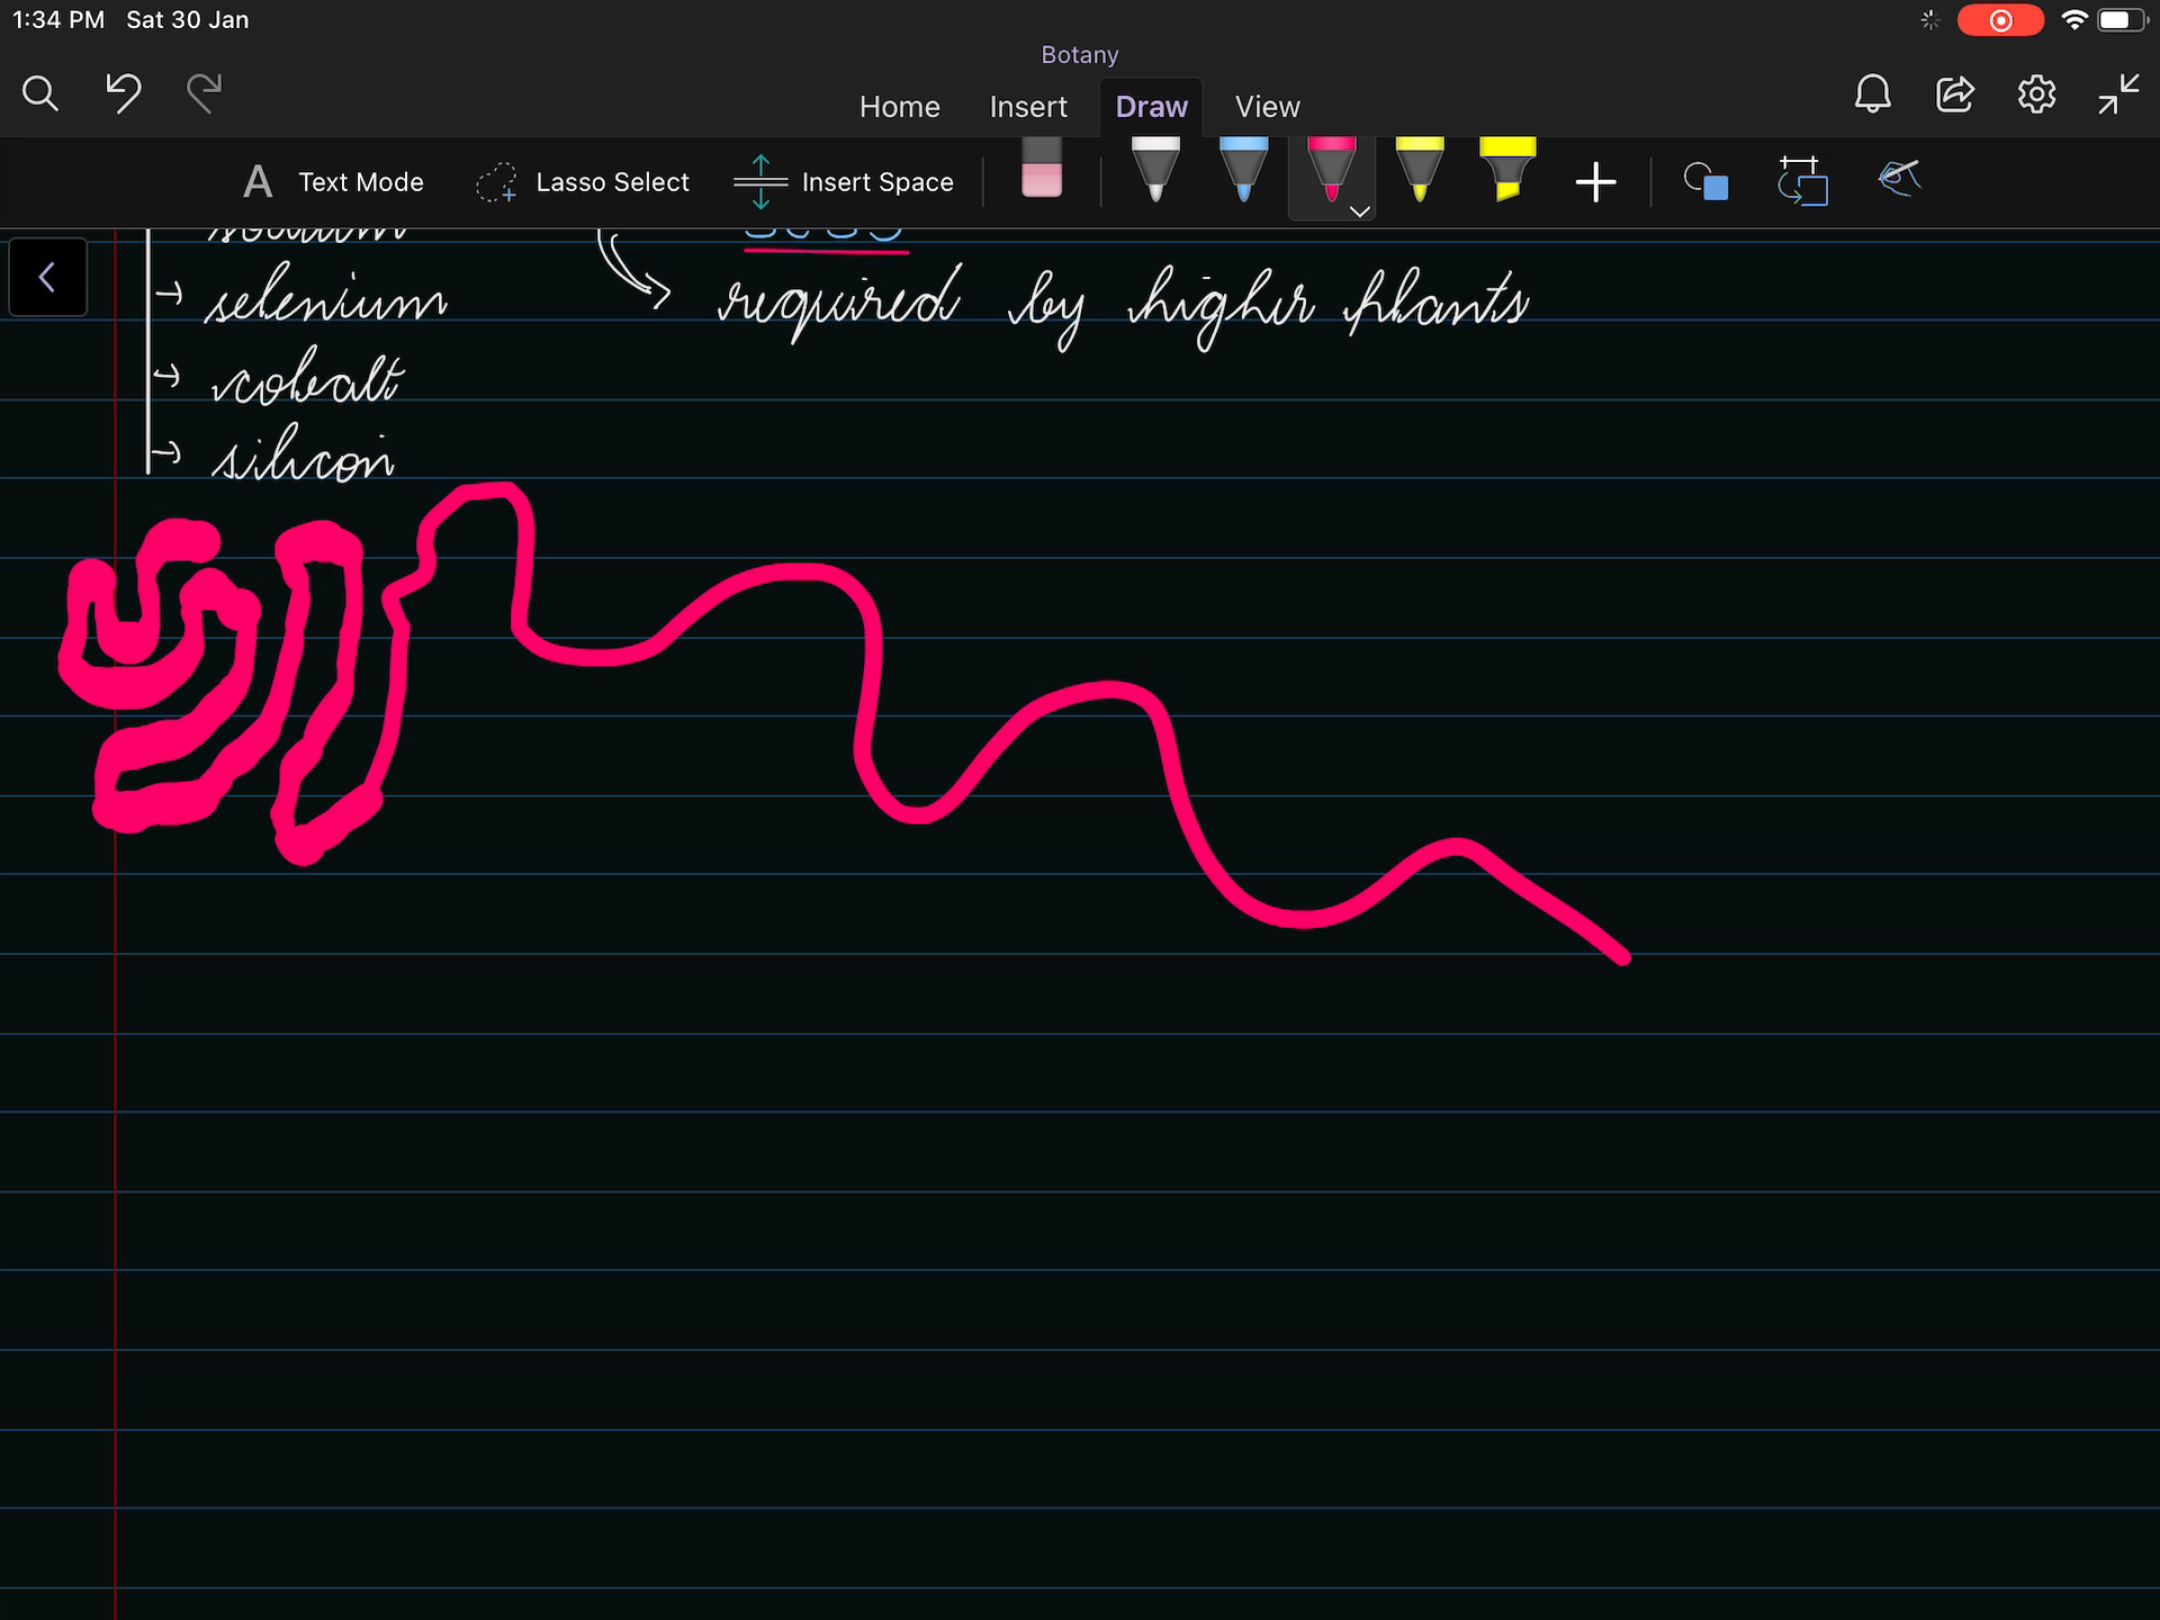2160x1620 pixels.
Task: Toggle drawing with touch icon
Action: click(x=1898, y=179)
